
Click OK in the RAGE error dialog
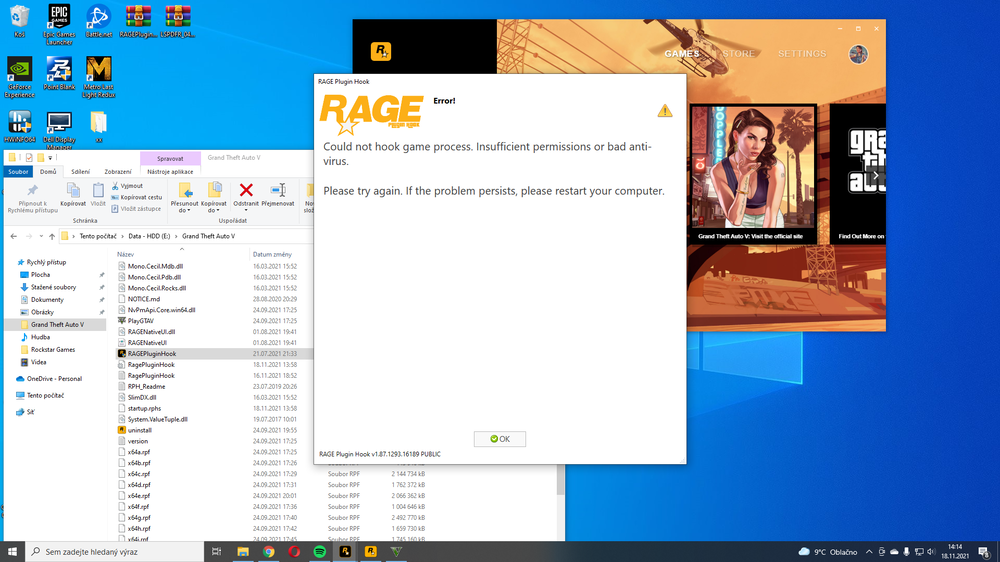[499, 439]
